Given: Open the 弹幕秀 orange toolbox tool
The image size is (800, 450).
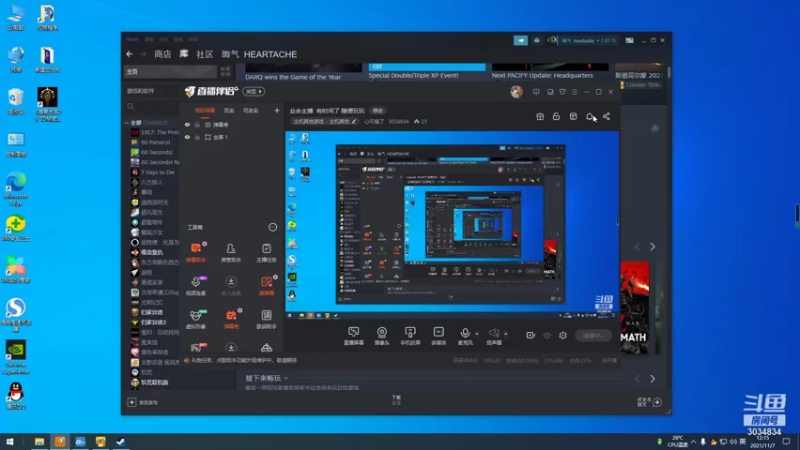Looking at the screenshot, I should [231, 319].
